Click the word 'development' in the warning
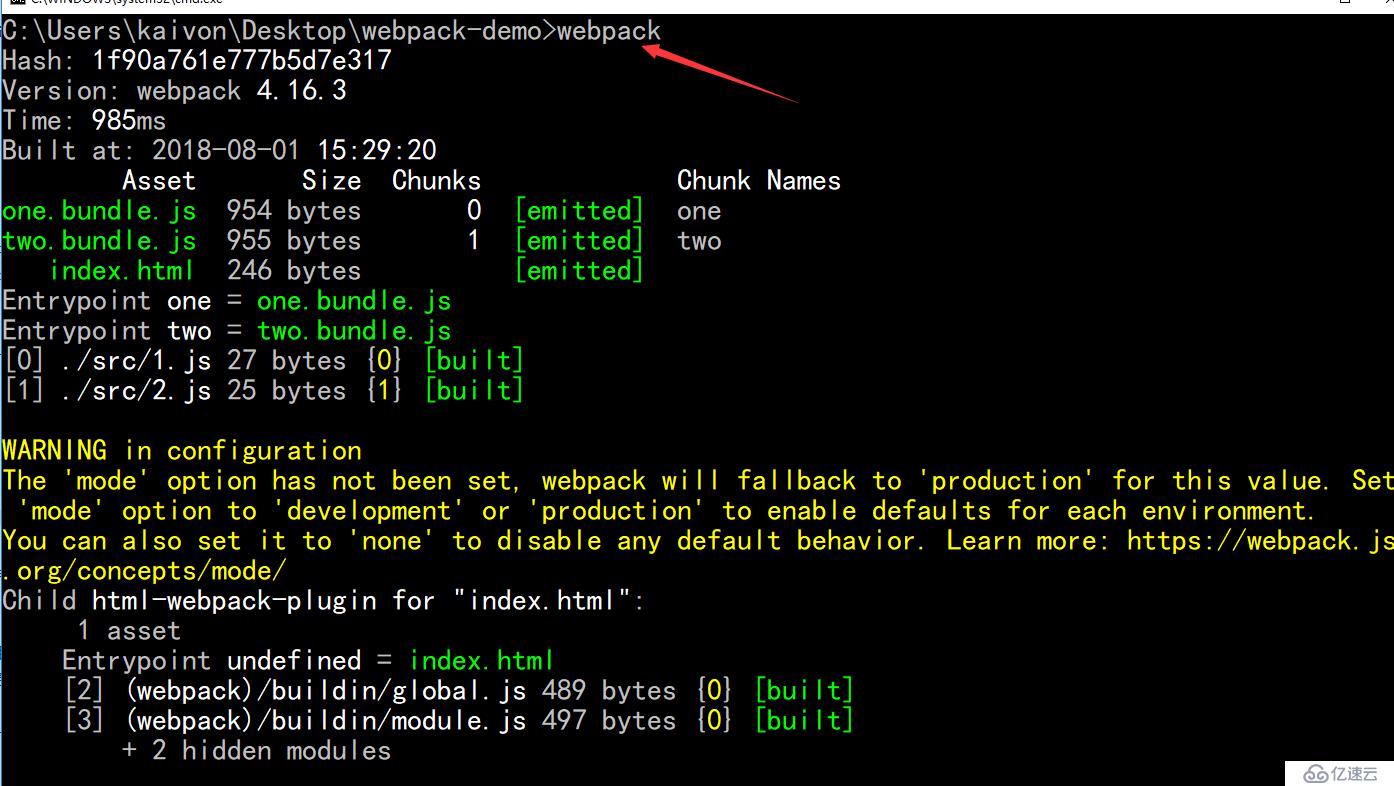Screen dimensions: 1394x786 point(369,511)
